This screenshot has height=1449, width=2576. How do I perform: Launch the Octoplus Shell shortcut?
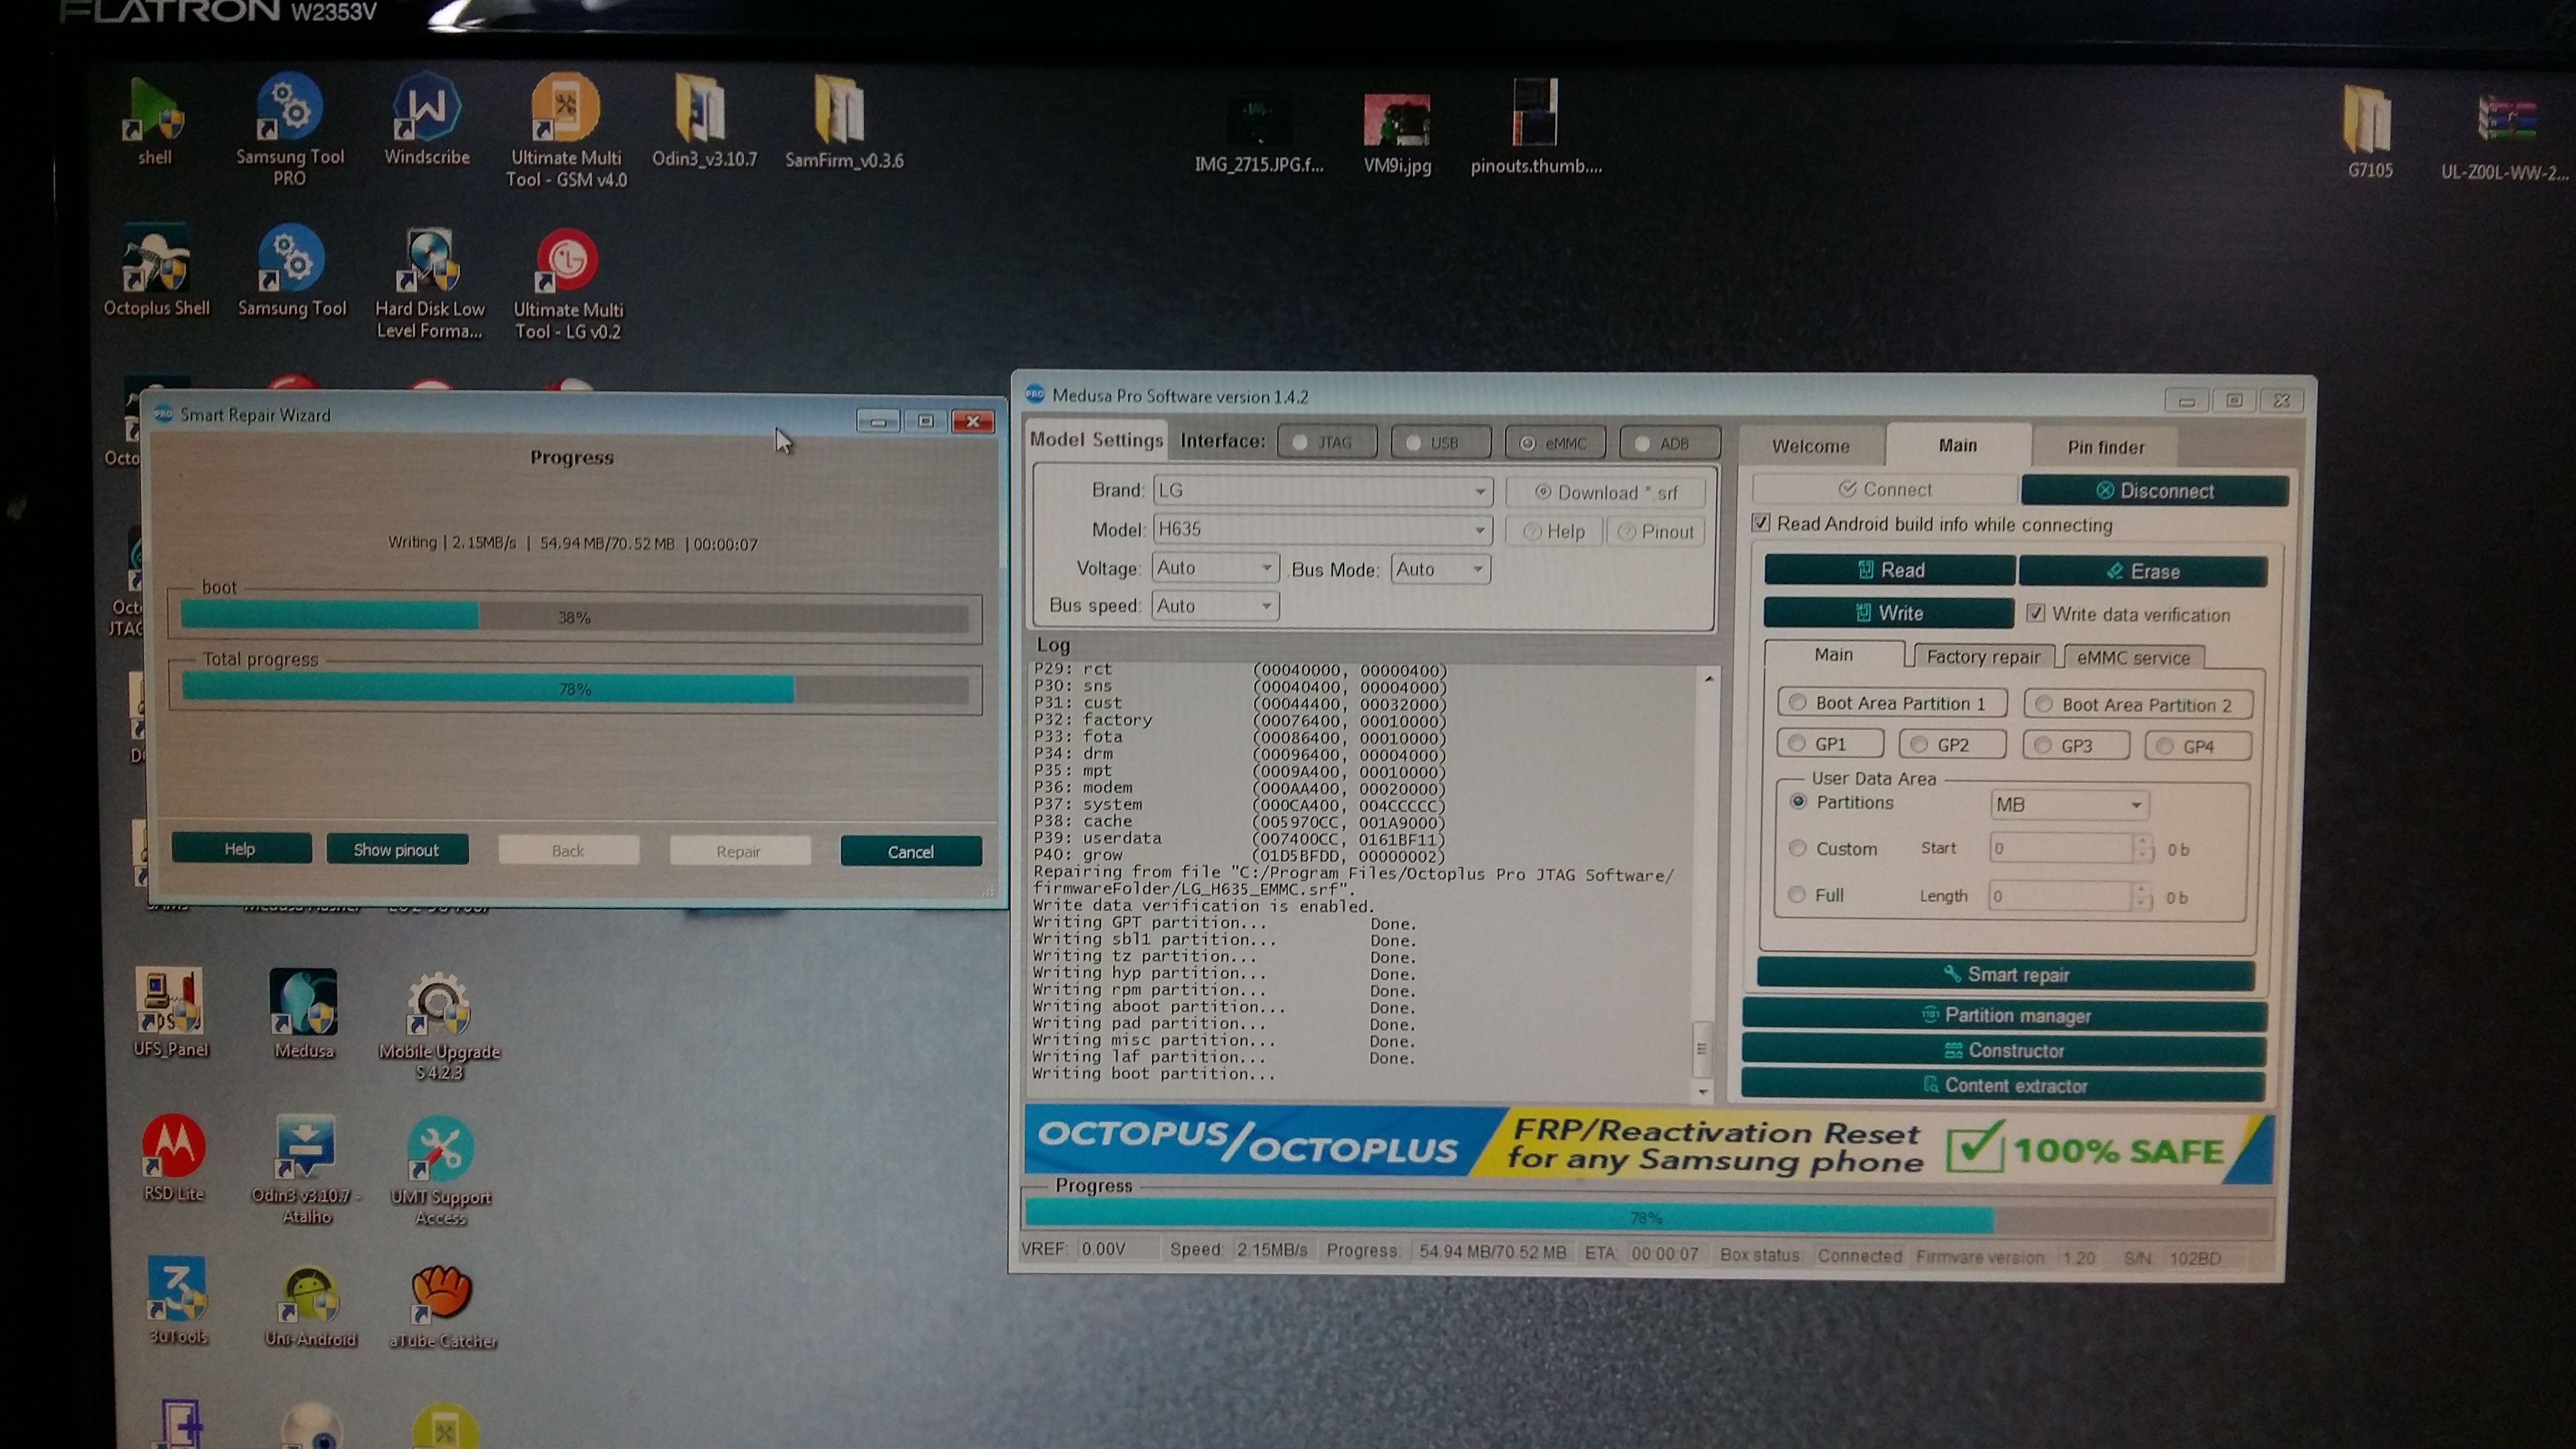(157, 270)
